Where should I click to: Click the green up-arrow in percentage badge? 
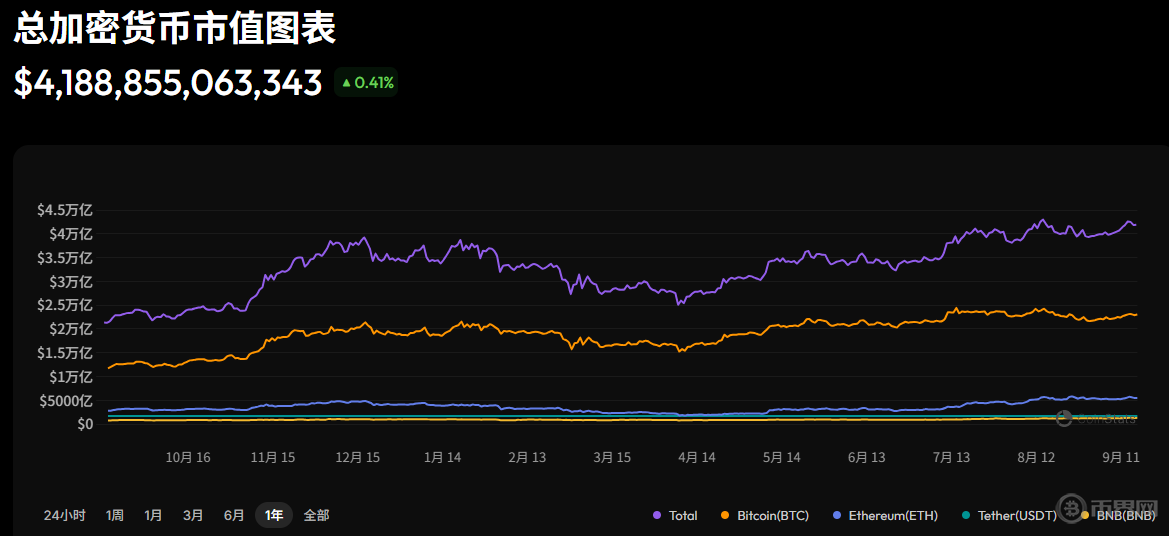[x=346, y=83]
